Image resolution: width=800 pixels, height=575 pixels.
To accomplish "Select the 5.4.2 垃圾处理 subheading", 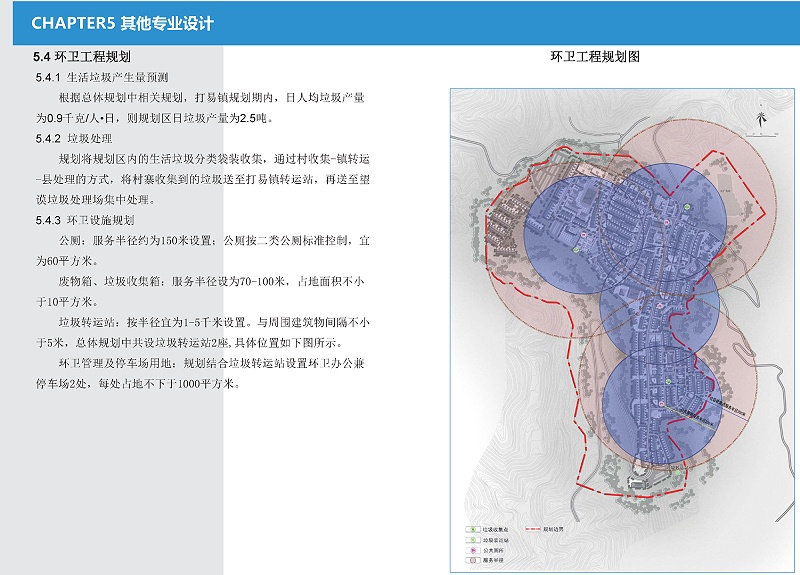I will point(76,138).
